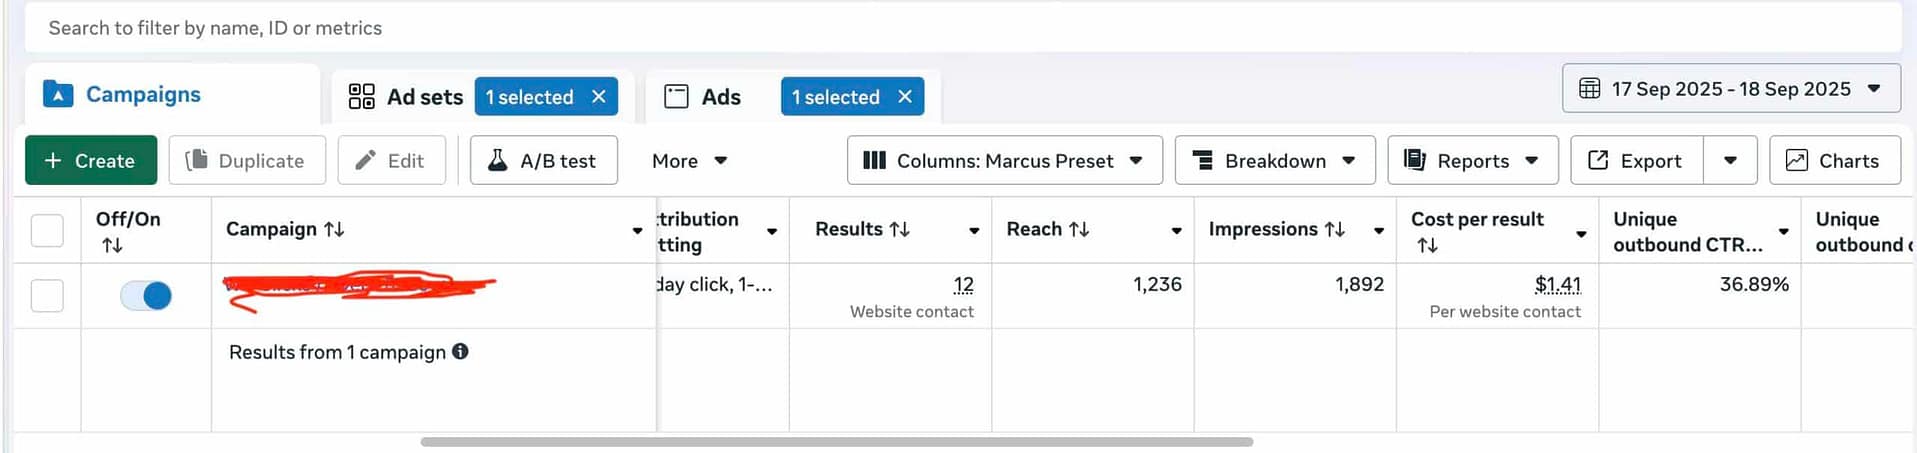Turn off the campaign toggle switch
The width and height of the screenshot is (1917, 453).
[146, 295]
